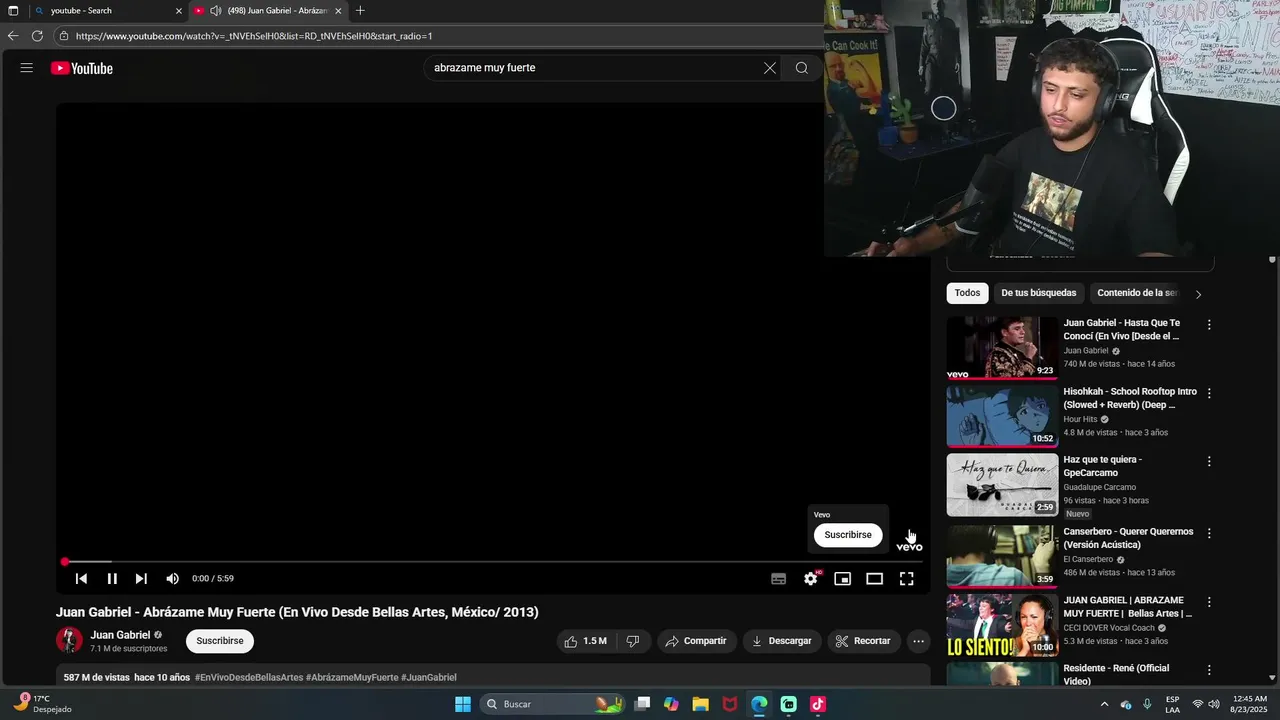Image resolution: width=1280 pixels, height=720 pixels.
Task: Close the Juan Gabriel browser tab
Action: (338, 11)
